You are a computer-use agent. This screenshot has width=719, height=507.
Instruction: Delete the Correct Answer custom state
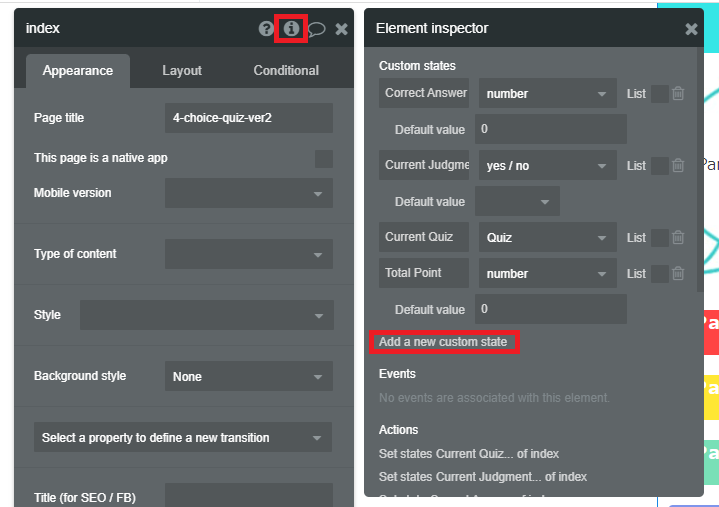(x=678, y=94)
